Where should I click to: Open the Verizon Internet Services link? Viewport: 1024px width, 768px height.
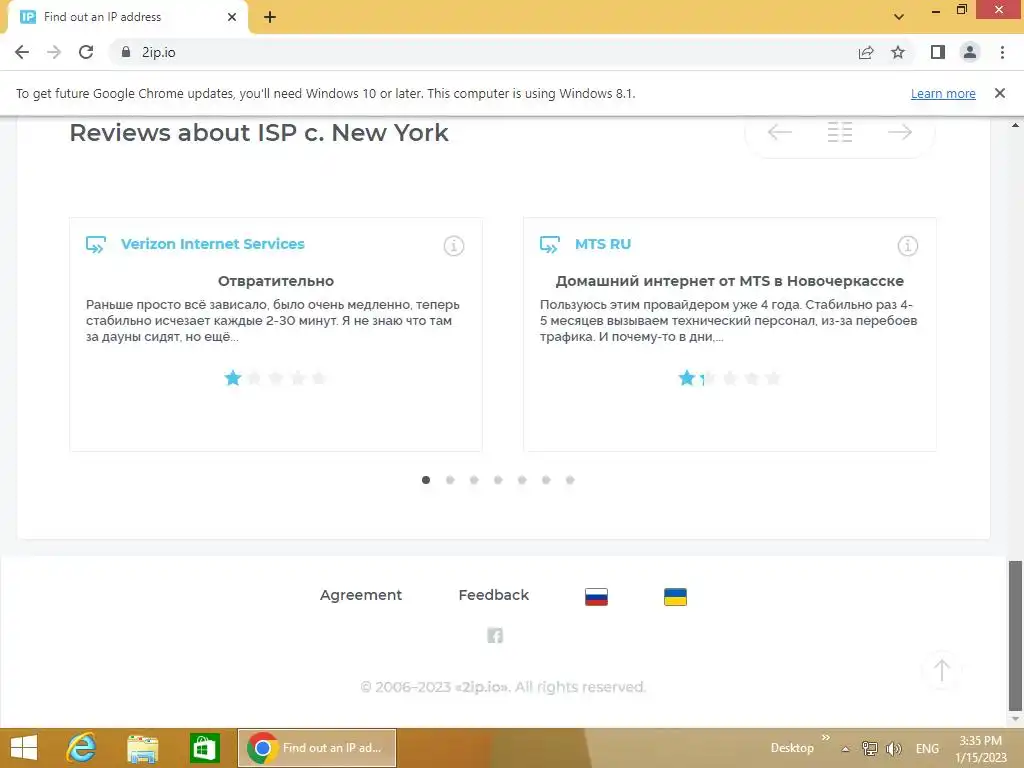point(213,244)
